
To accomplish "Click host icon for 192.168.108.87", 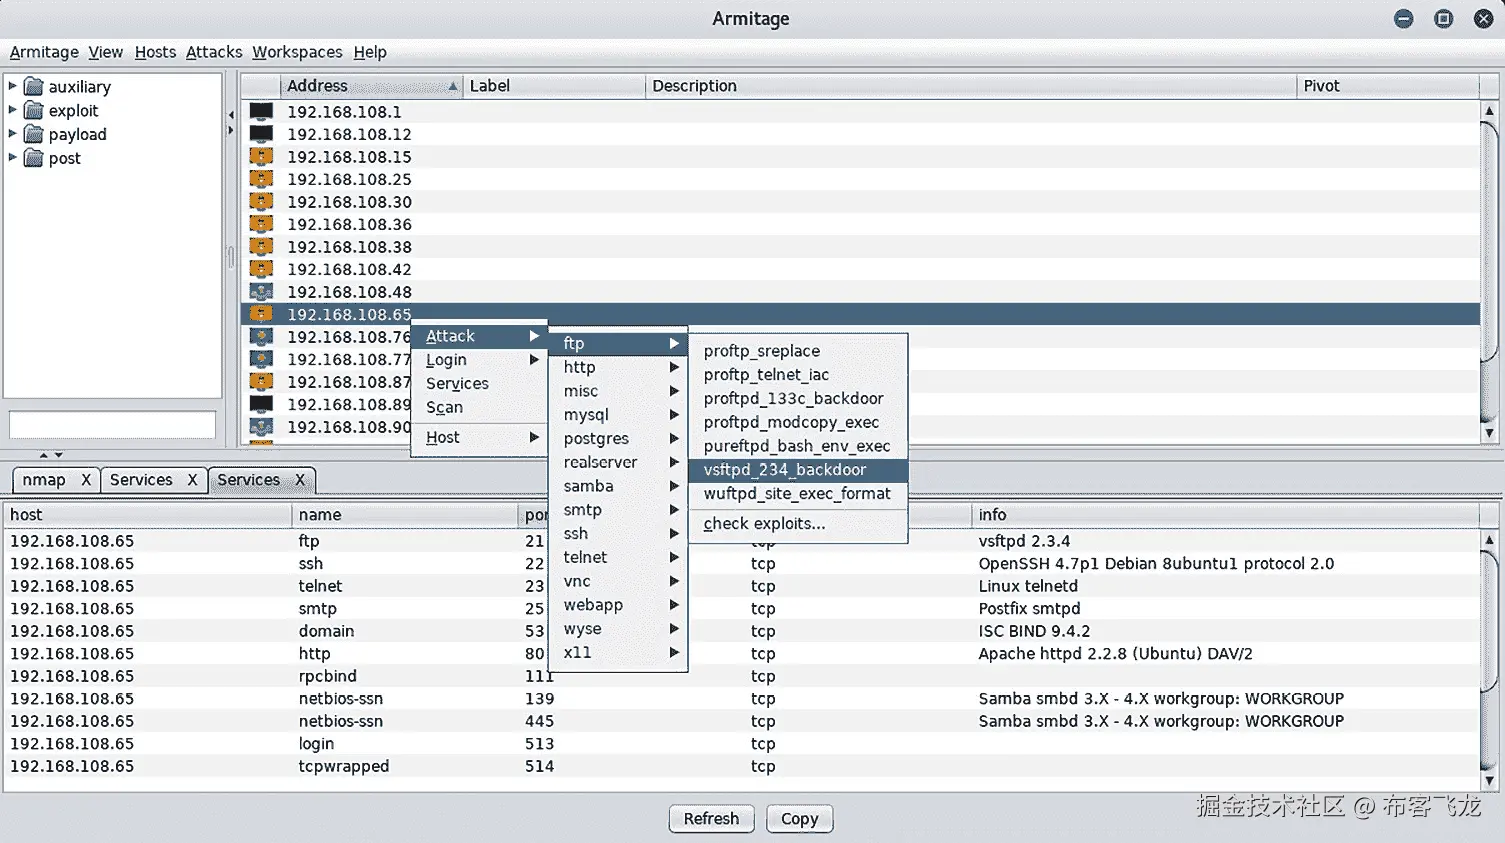I will coord(261,381).
